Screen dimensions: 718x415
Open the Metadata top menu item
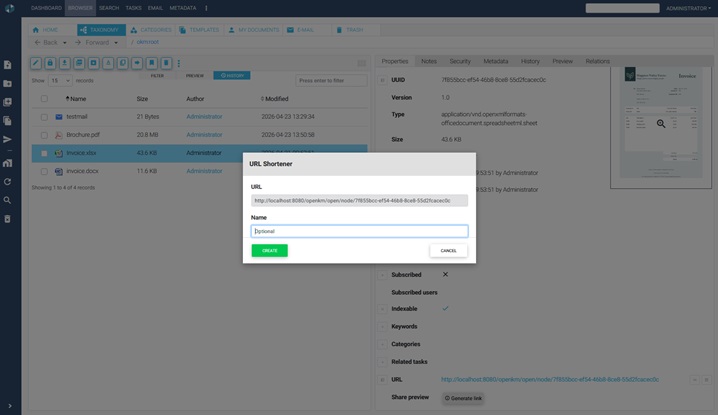point(183,8)
